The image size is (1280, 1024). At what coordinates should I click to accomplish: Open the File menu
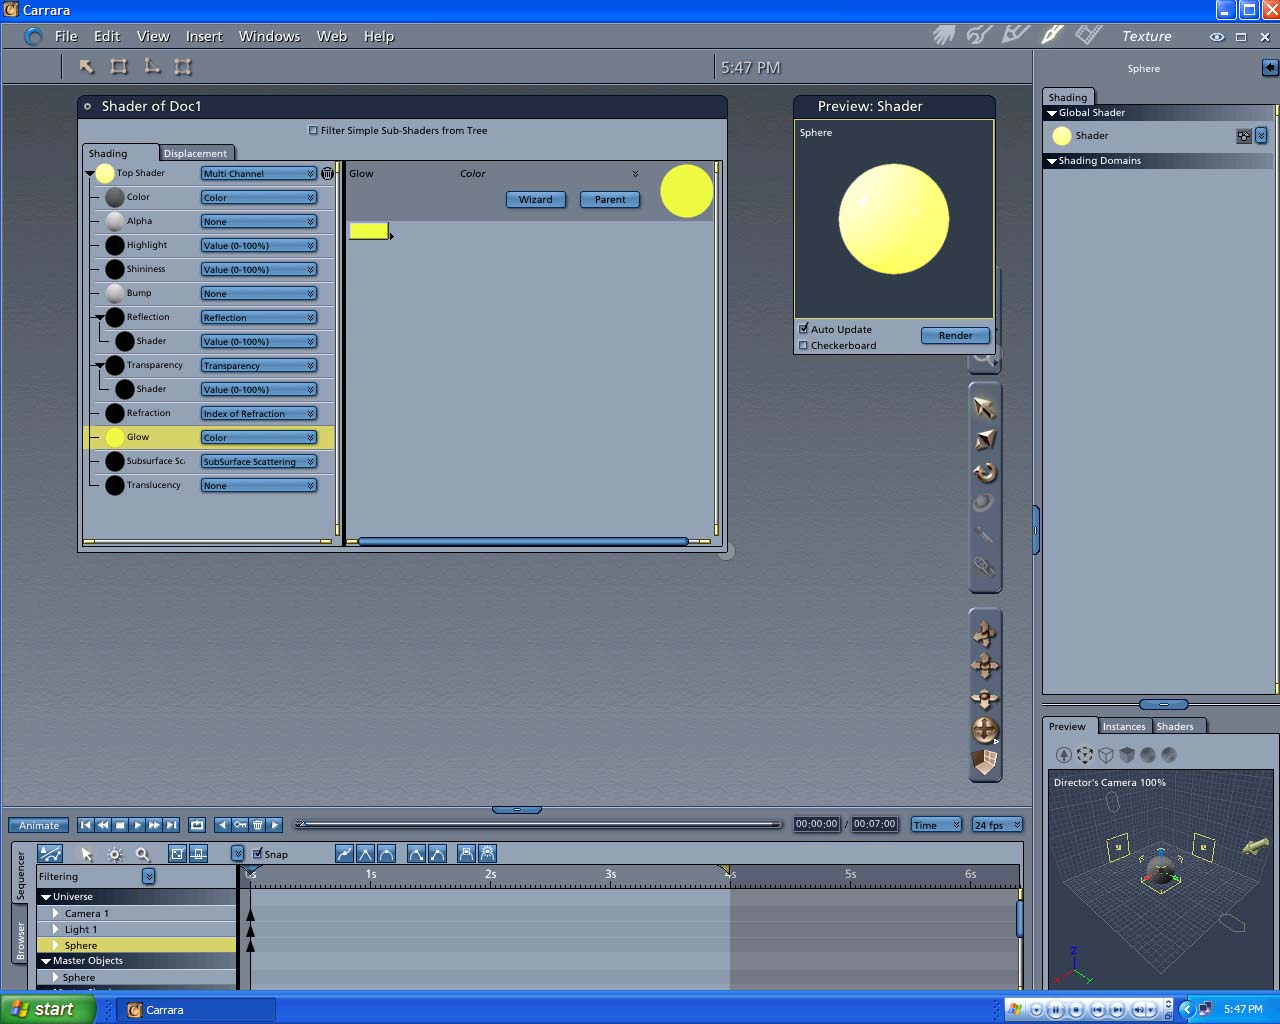point(66,36)
